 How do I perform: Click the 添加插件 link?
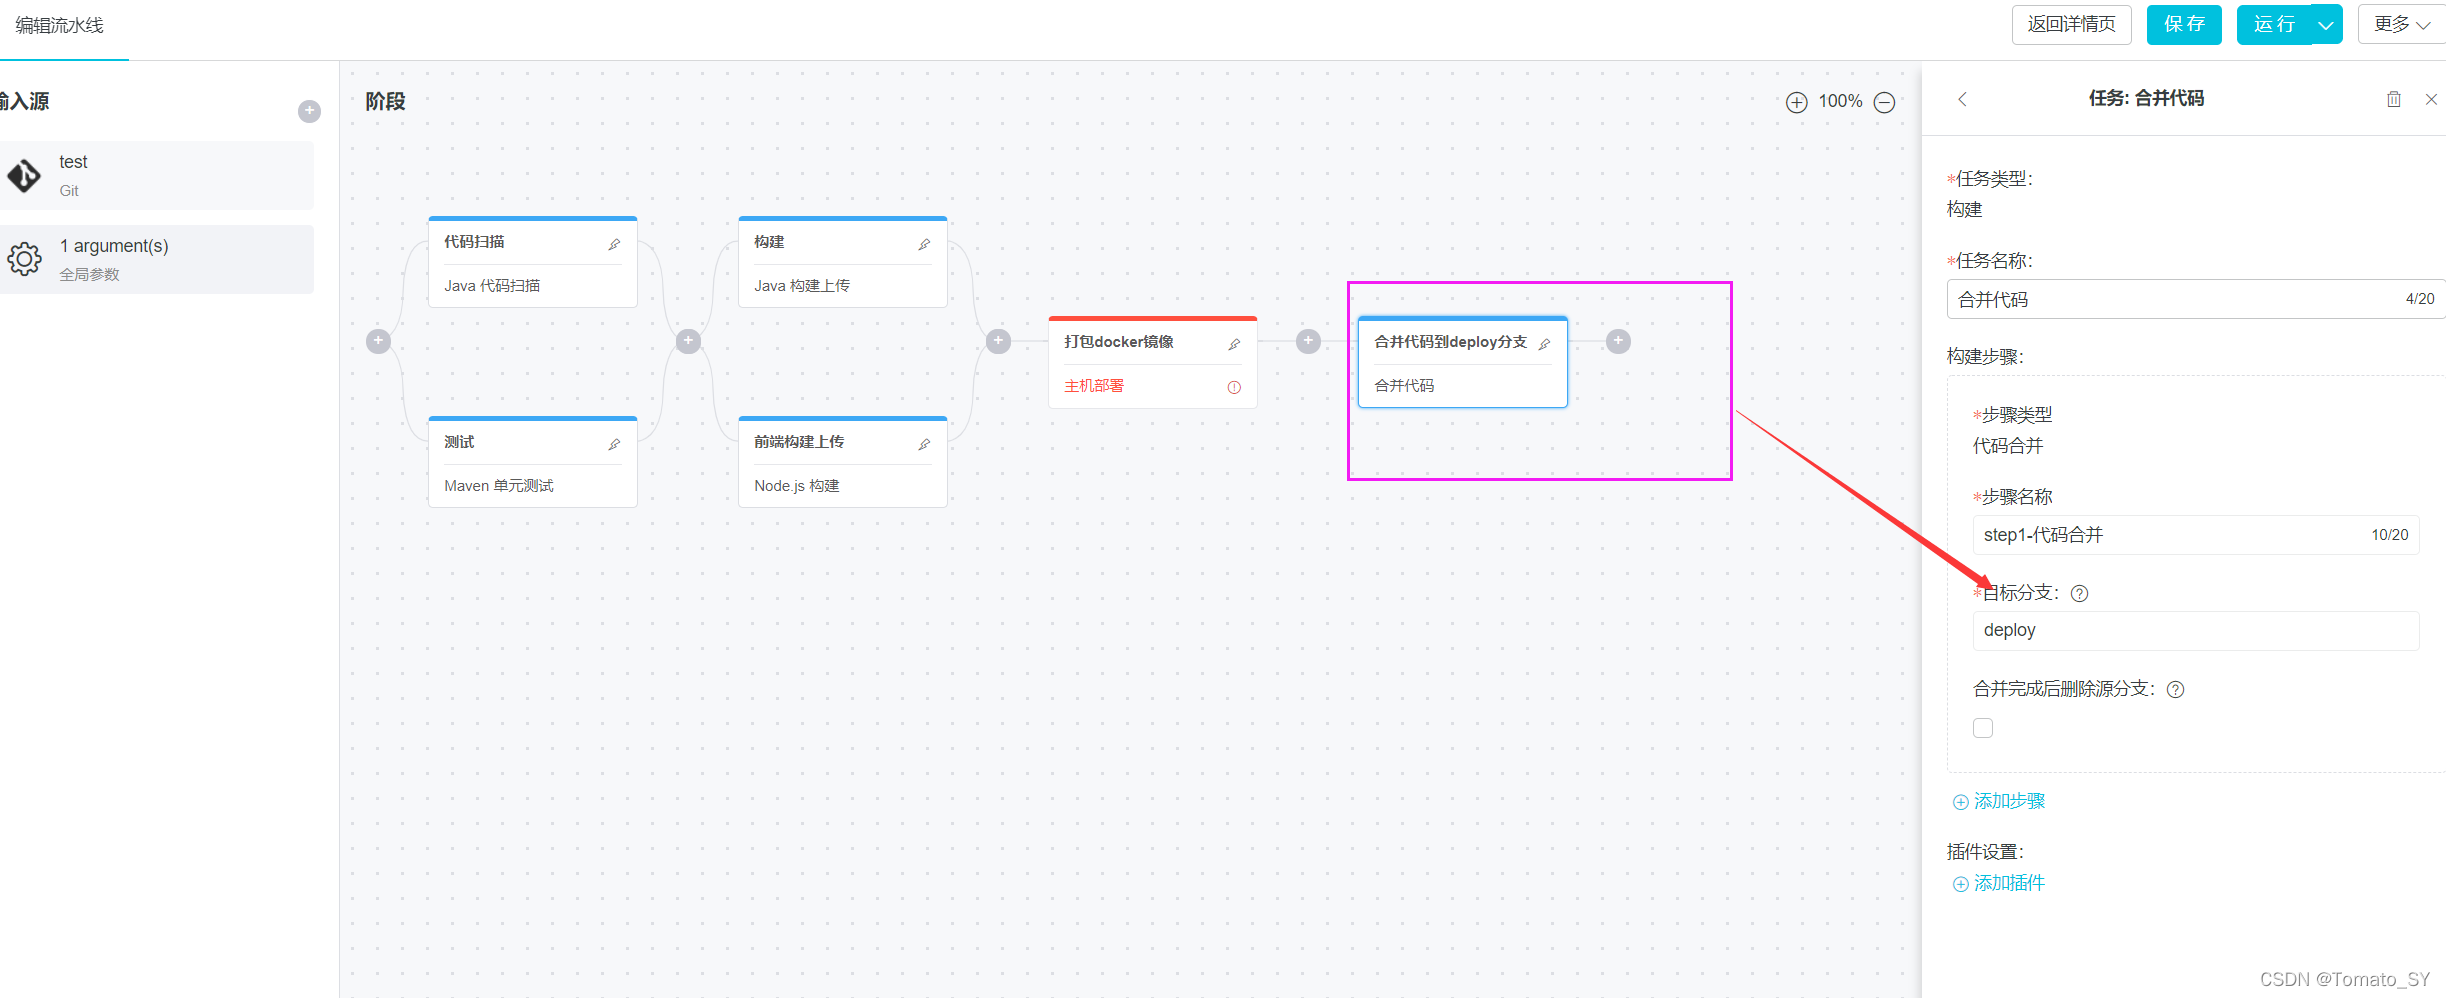(1999, 884)
